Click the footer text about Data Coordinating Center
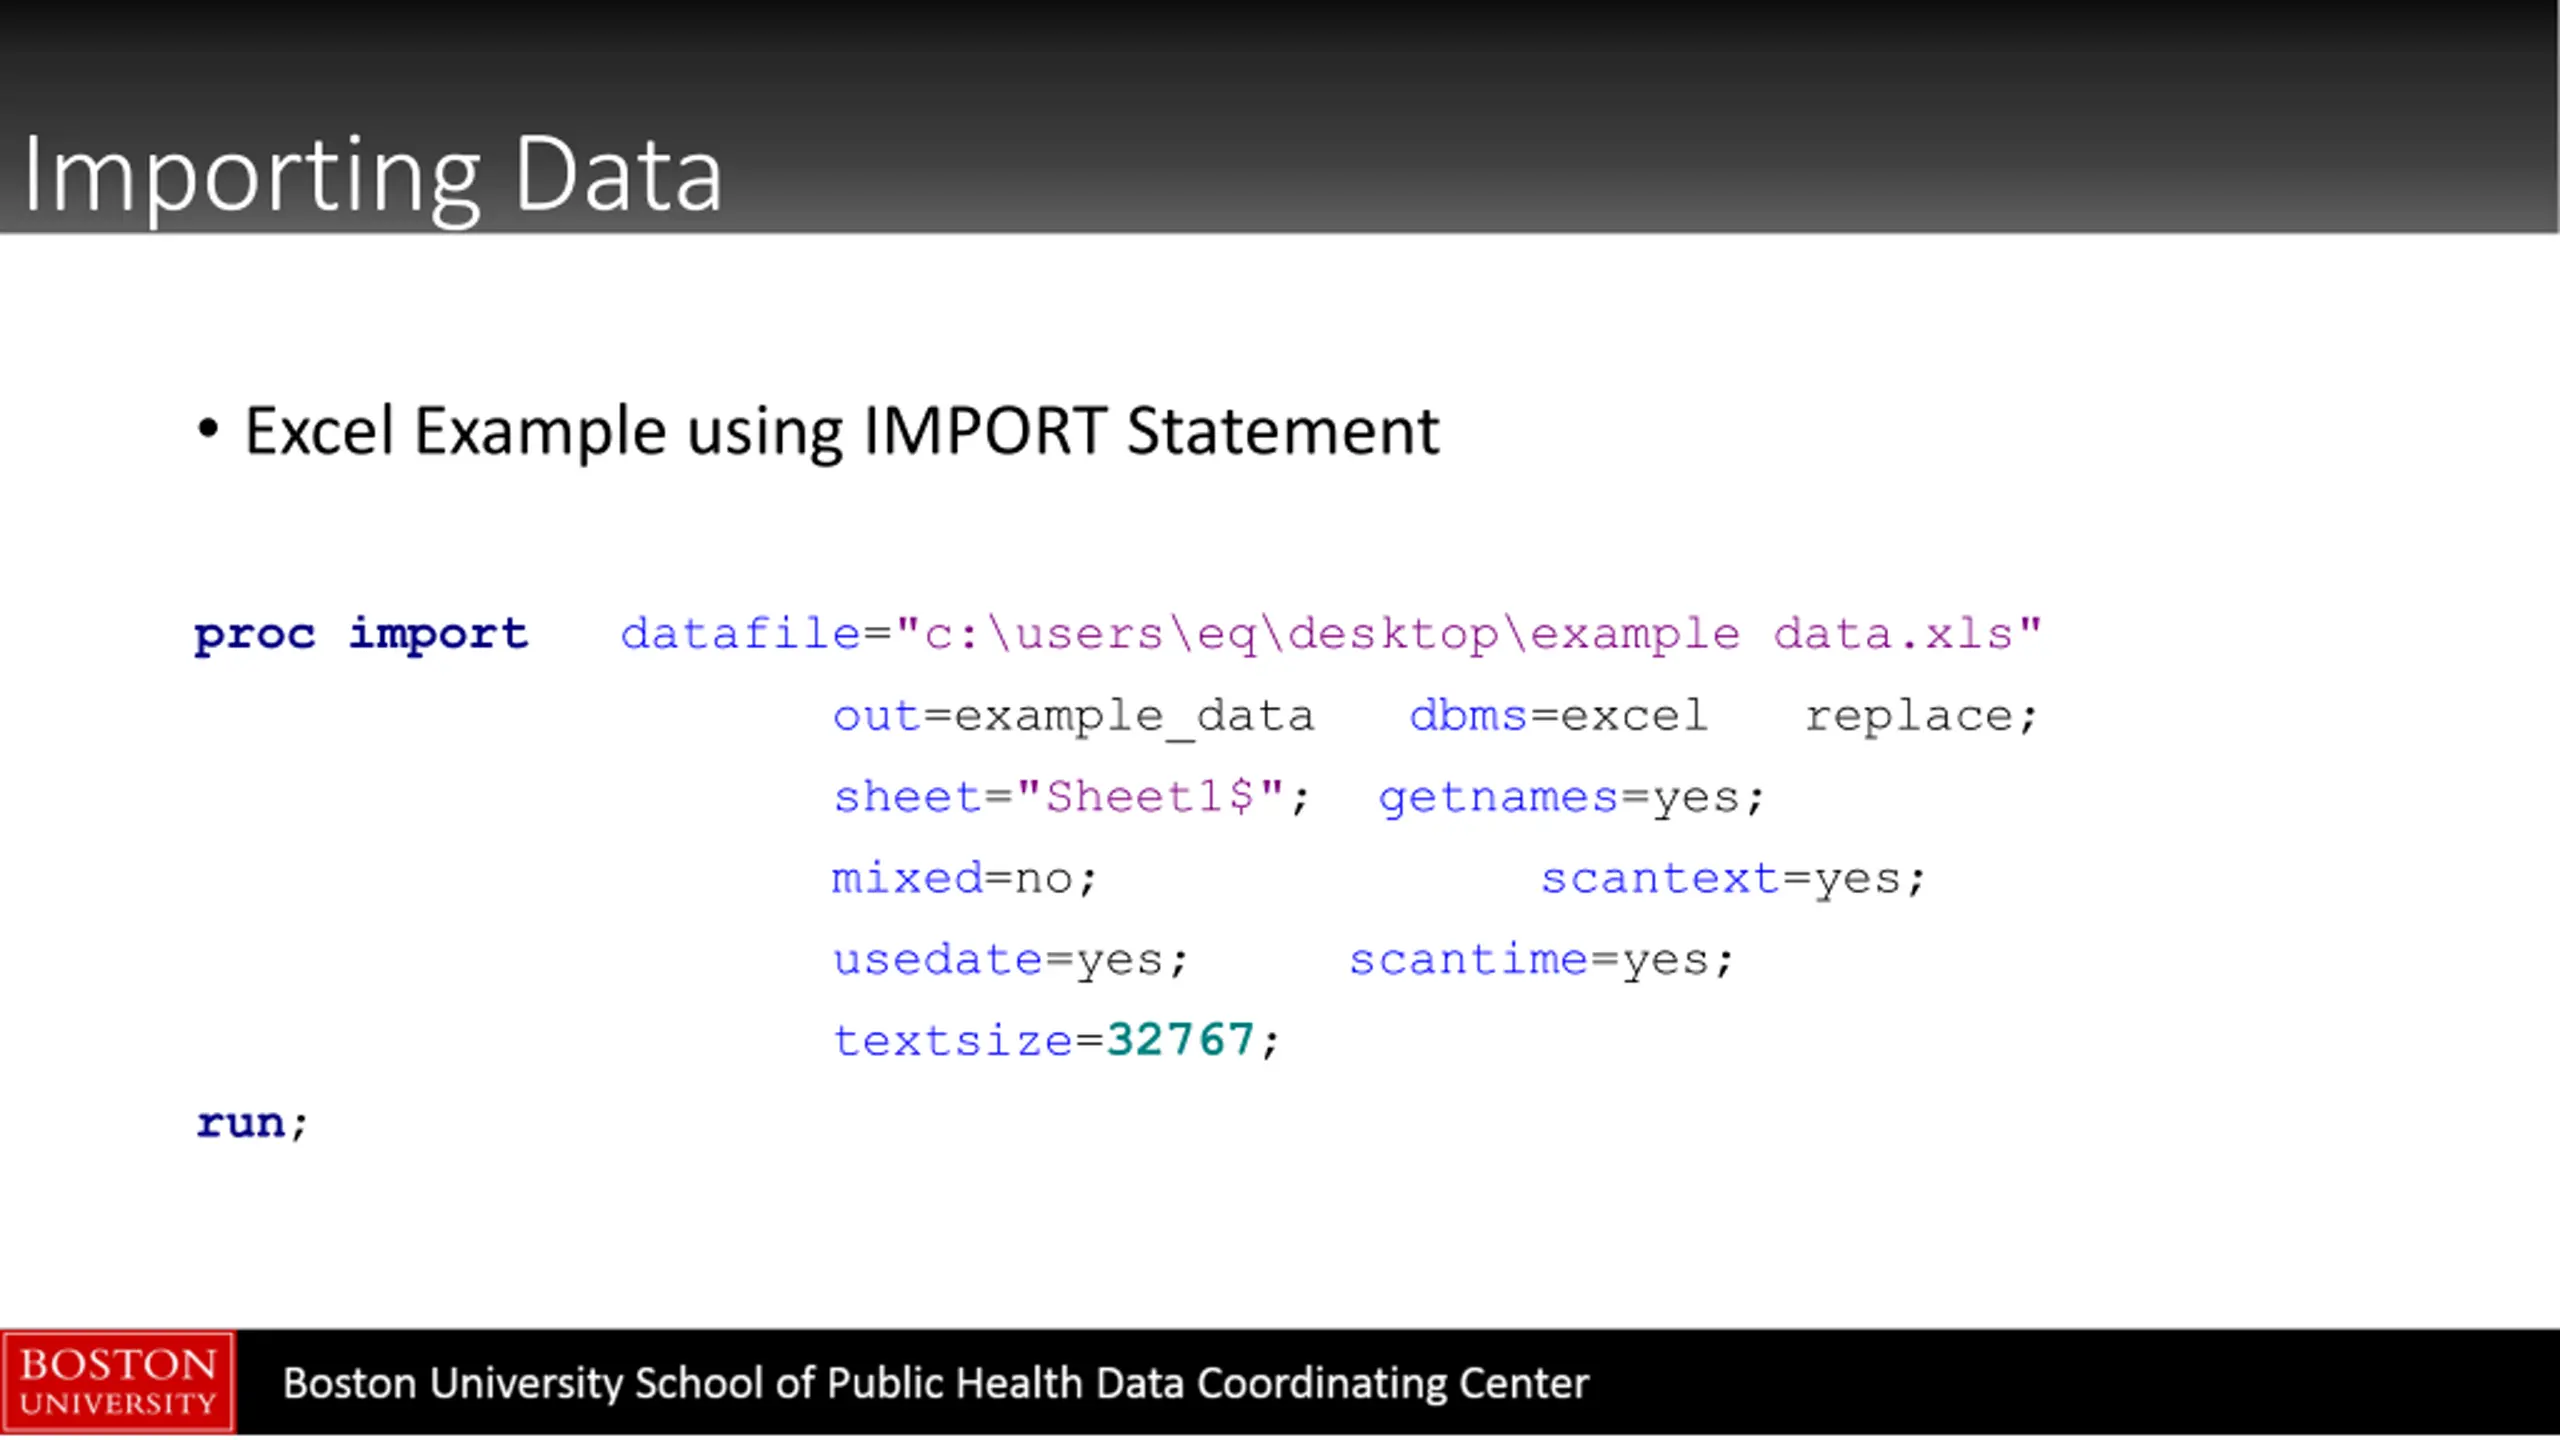 click(x=935, y=1384)
